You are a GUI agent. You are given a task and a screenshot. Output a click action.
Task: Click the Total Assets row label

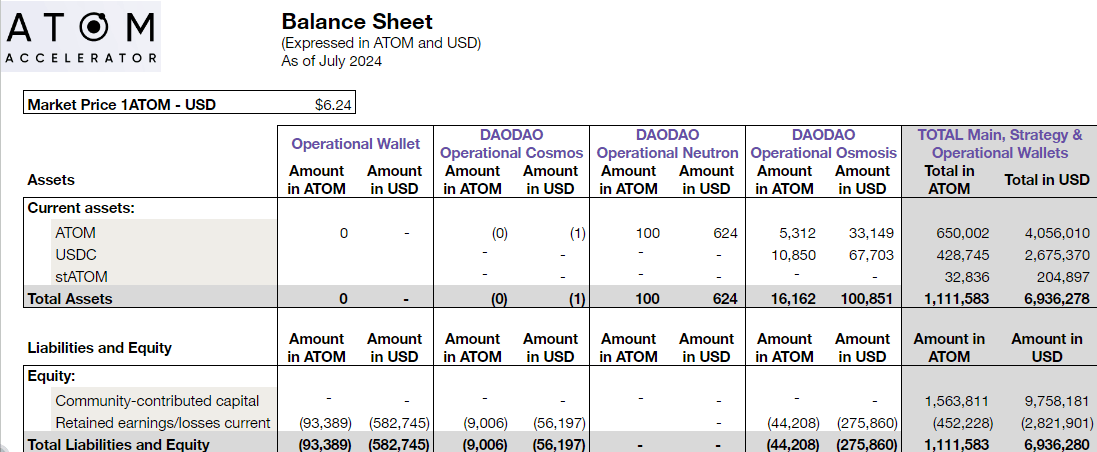pos(70,298)
